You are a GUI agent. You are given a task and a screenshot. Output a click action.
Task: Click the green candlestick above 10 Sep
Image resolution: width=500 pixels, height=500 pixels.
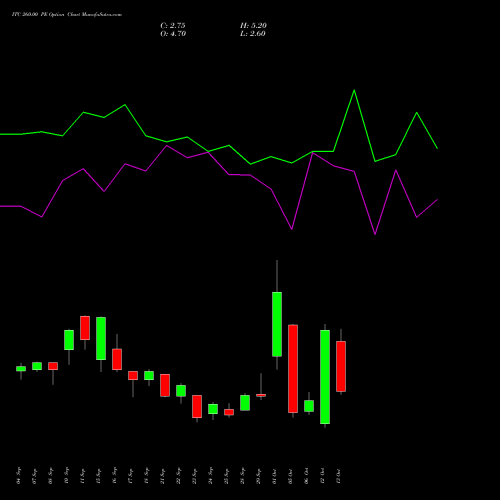69,340
